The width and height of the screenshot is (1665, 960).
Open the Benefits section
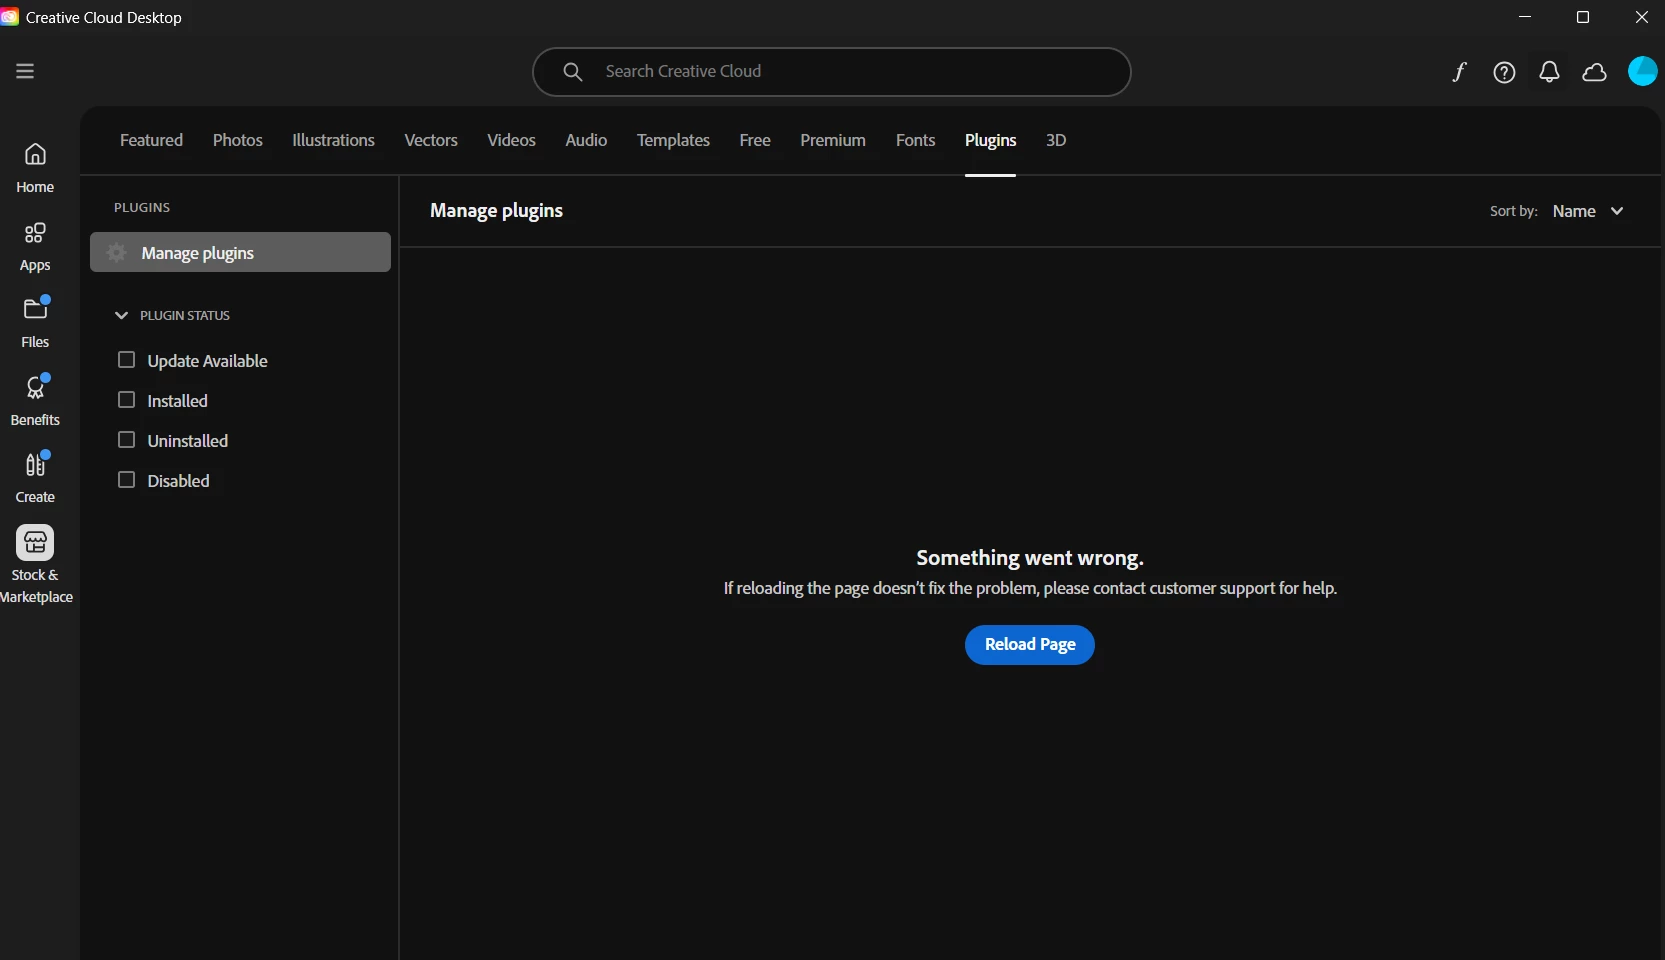(35, 400)
